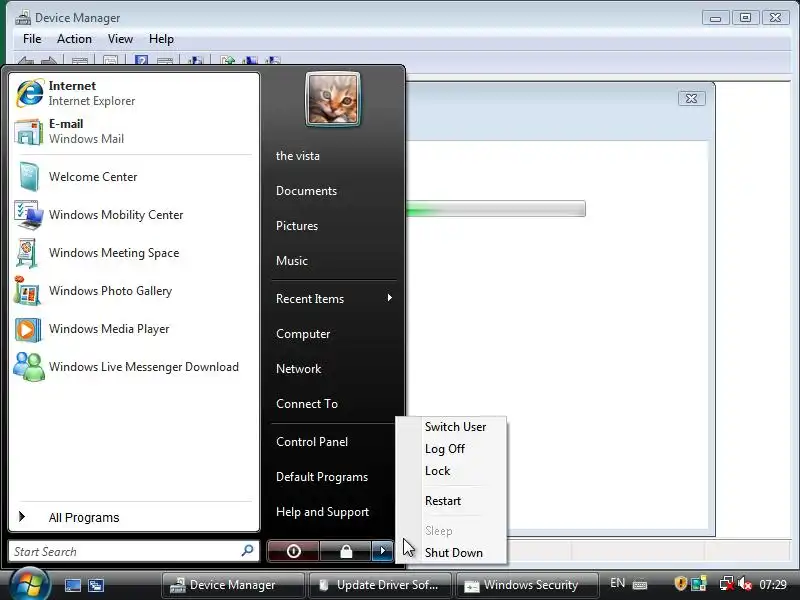
Task: Open the Action menu in Device Manager
Action: pos(74,39)
